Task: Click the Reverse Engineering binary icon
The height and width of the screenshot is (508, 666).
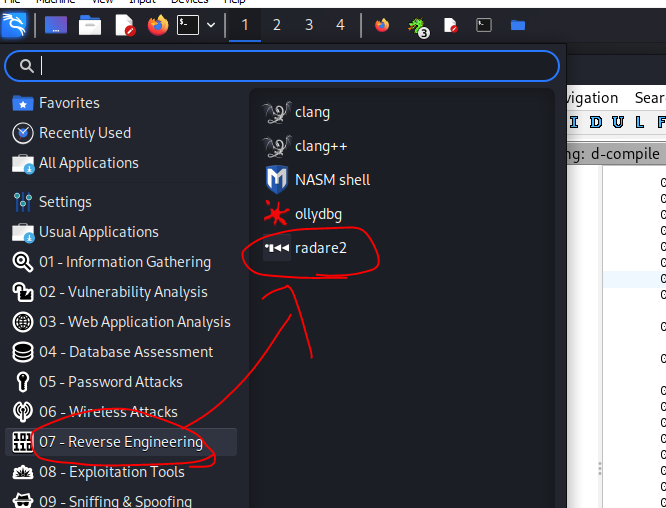Action: coord(23,442)
